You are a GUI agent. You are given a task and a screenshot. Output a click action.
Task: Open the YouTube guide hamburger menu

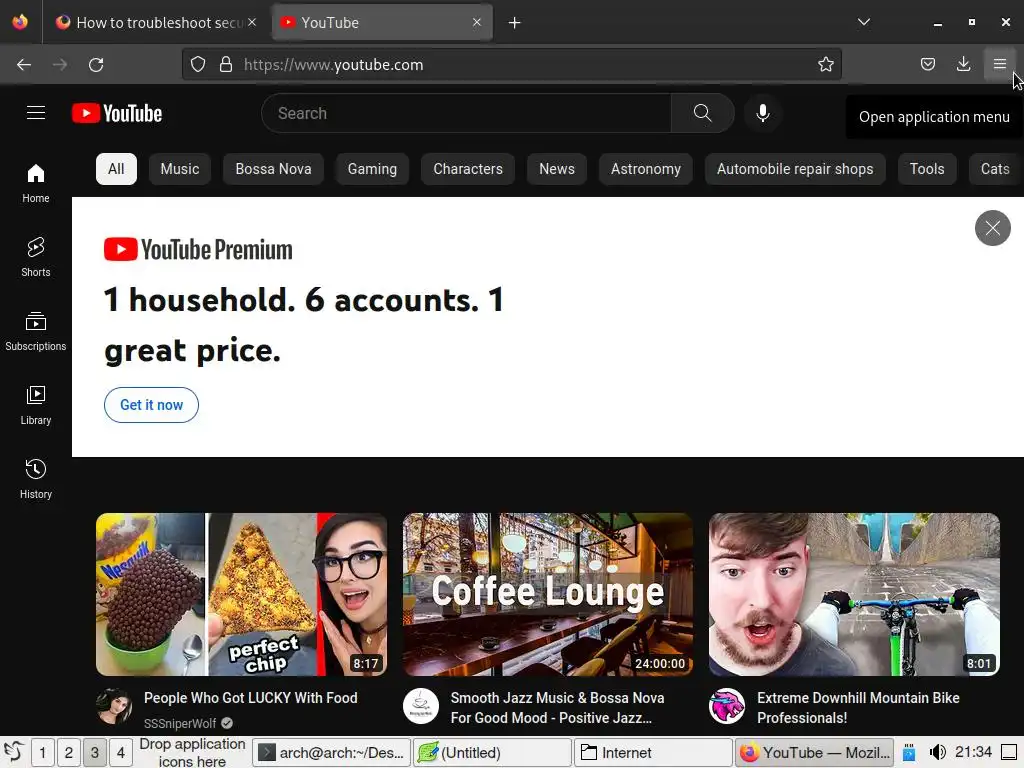36,113
